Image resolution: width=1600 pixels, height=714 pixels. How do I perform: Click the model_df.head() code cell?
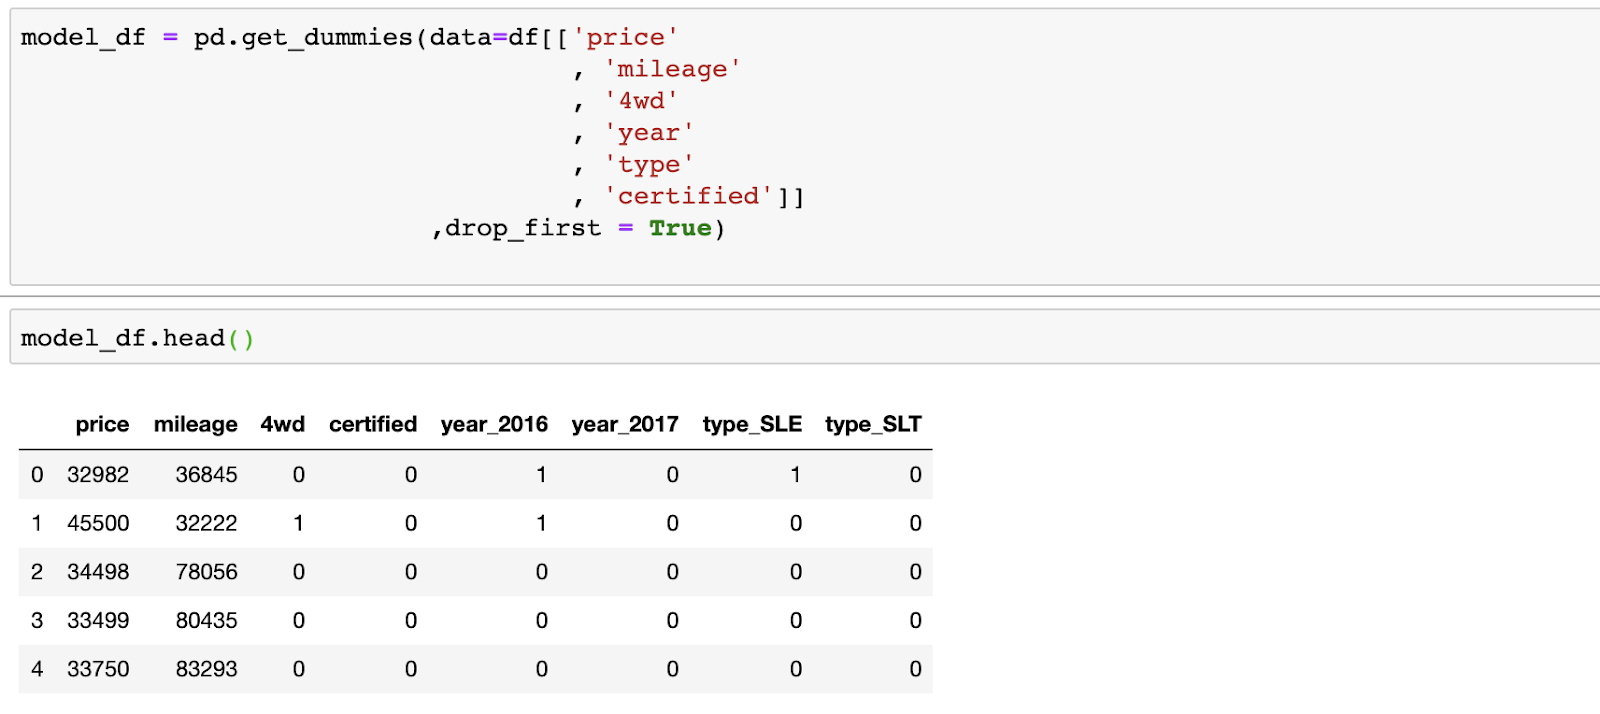(800, 338)
